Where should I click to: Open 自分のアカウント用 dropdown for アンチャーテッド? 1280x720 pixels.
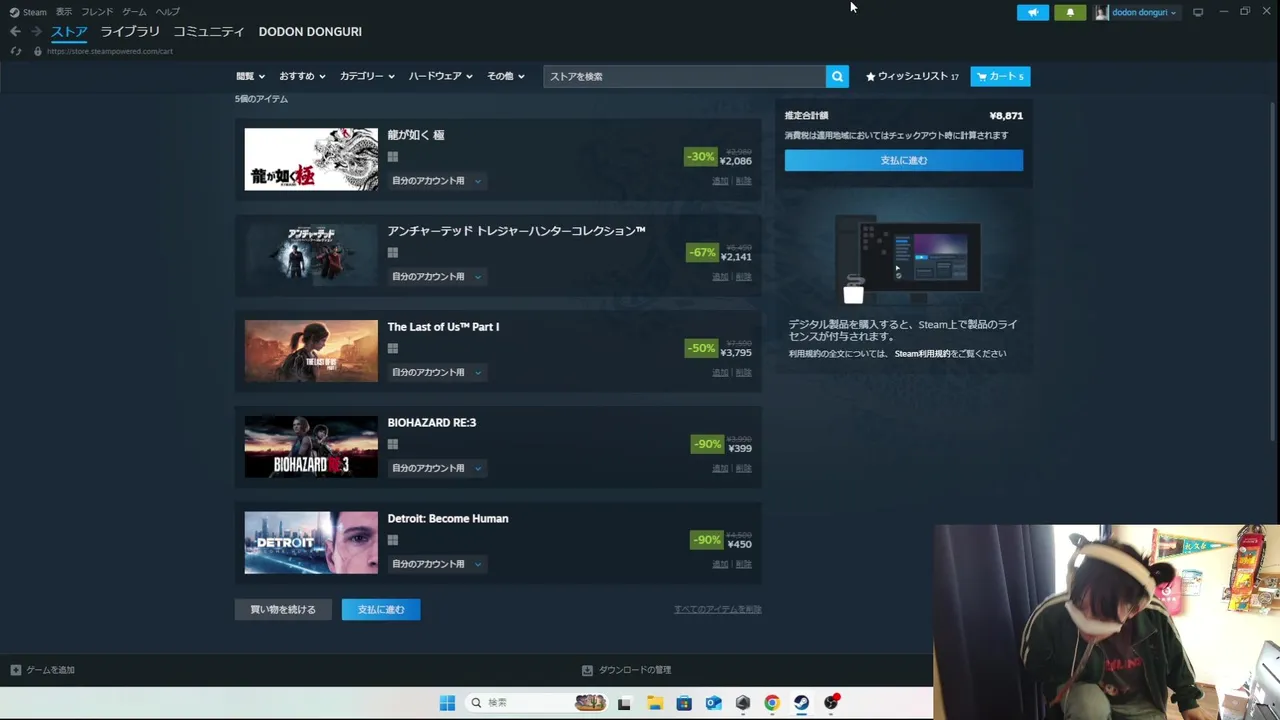point(436,277)
